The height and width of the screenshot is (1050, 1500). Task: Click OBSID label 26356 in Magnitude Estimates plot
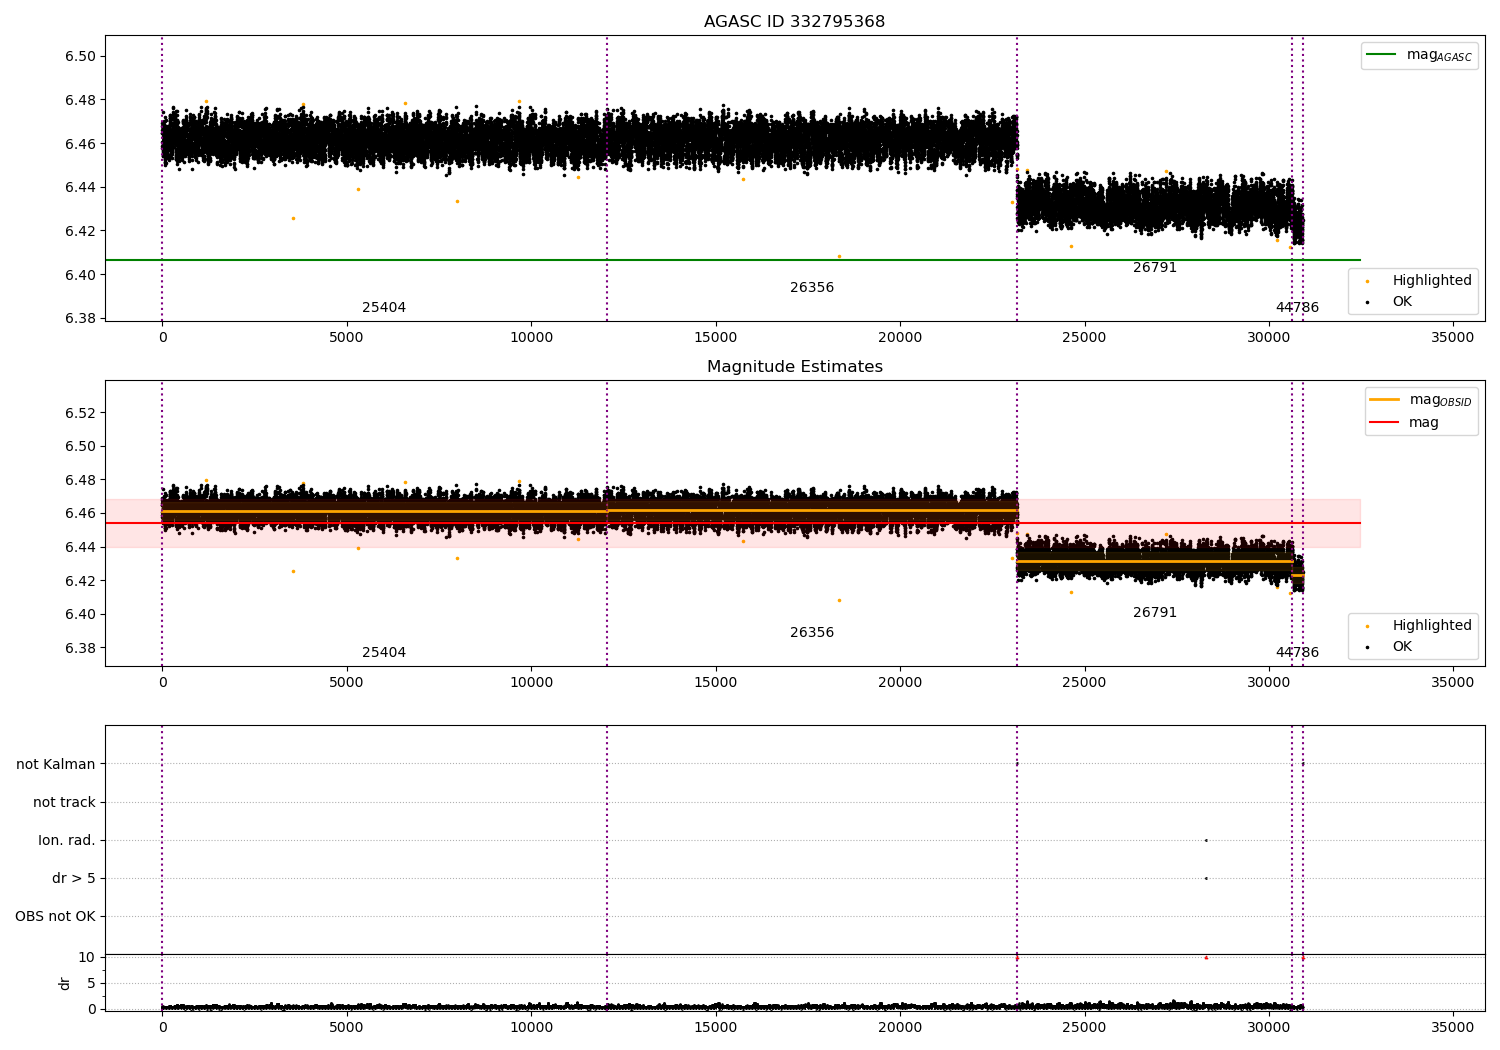click(x=812, y=633)
